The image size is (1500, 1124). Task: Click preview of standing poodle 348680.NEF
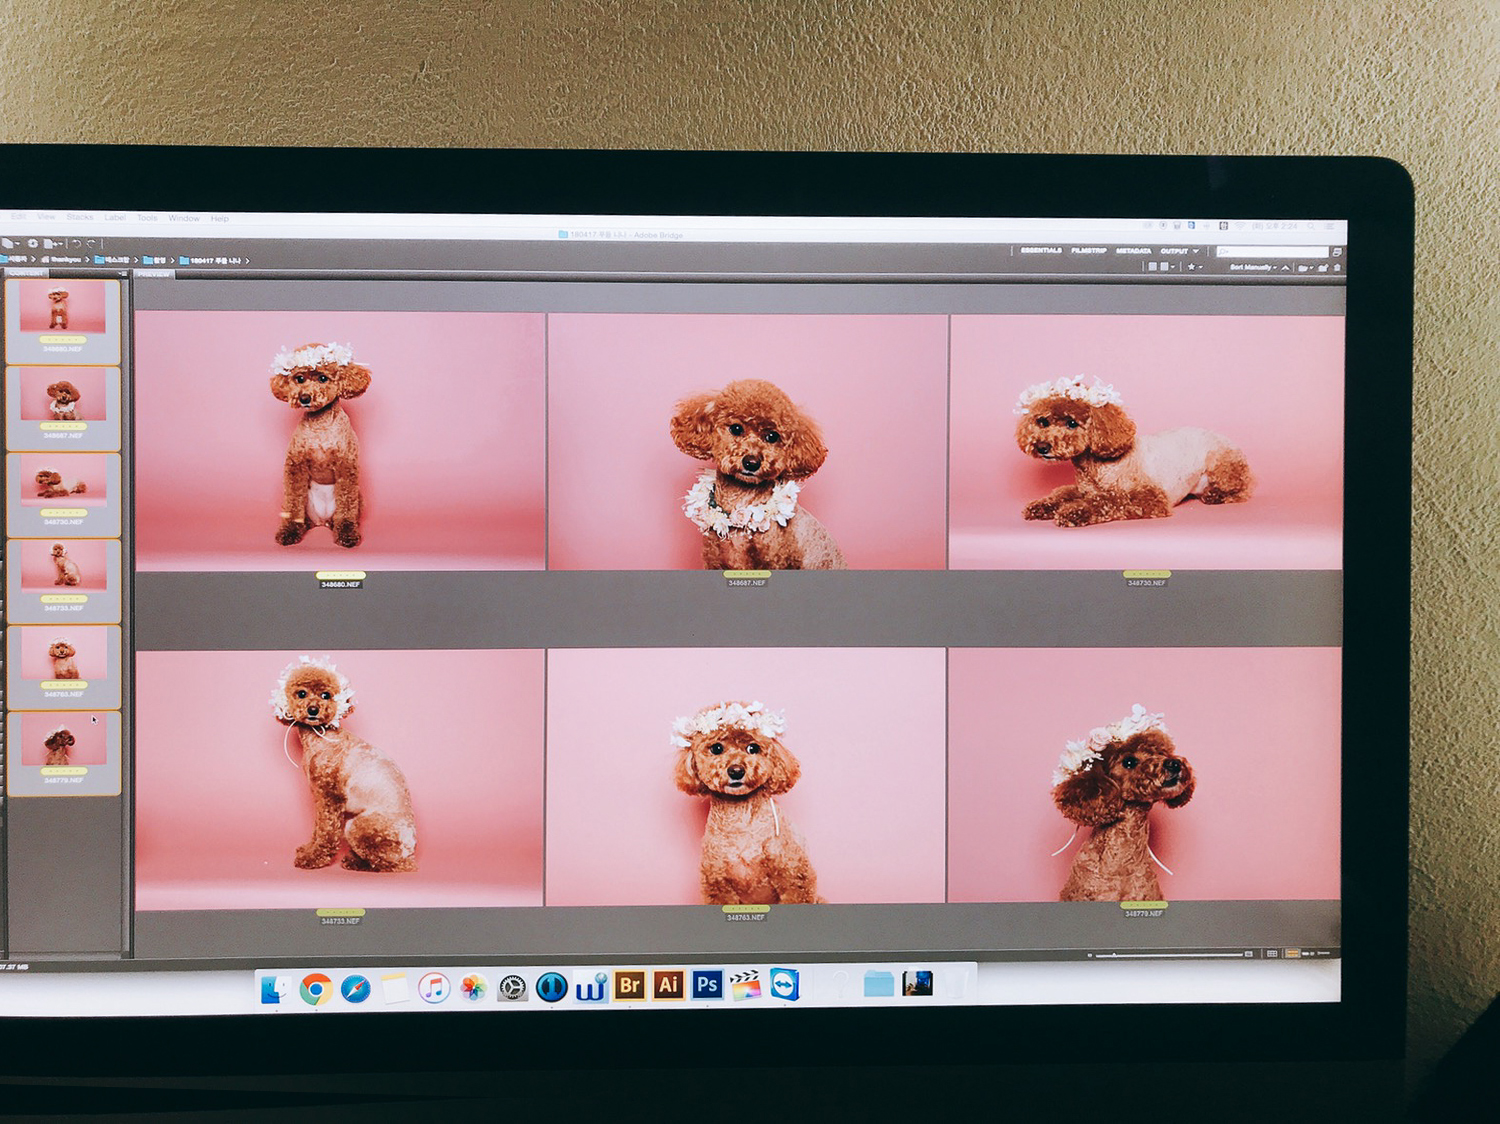coord(340,440)
